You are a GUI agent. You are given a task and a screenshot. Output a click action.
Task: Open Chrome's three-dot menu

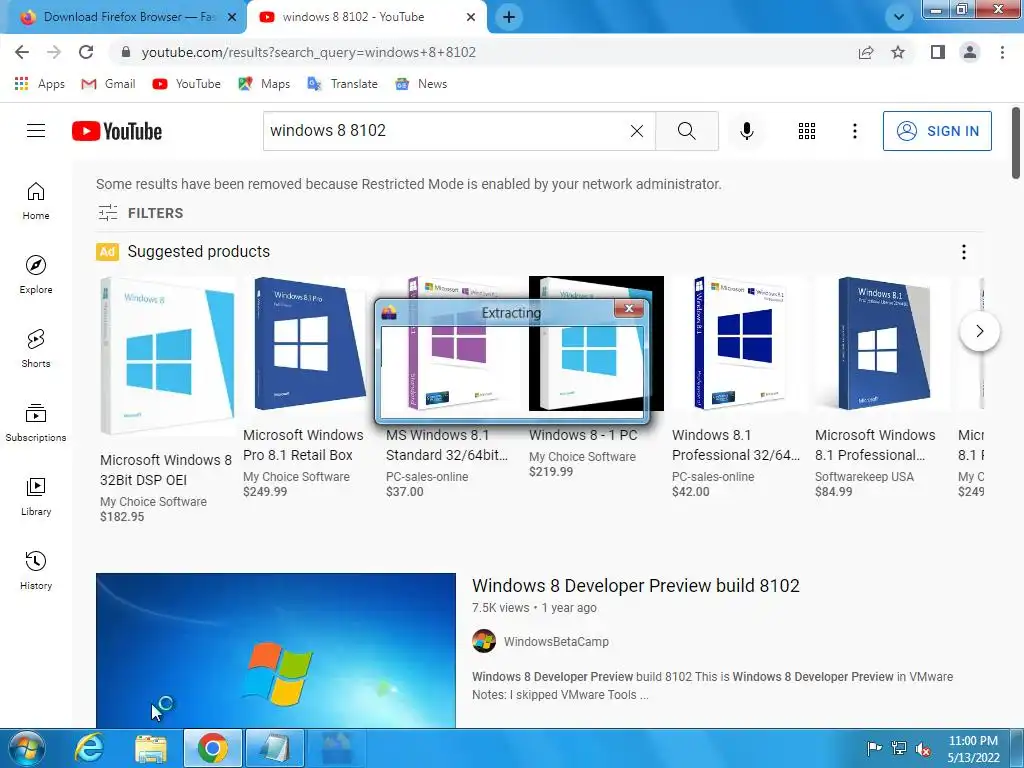pyautogui.click(x=1002, y=52)
